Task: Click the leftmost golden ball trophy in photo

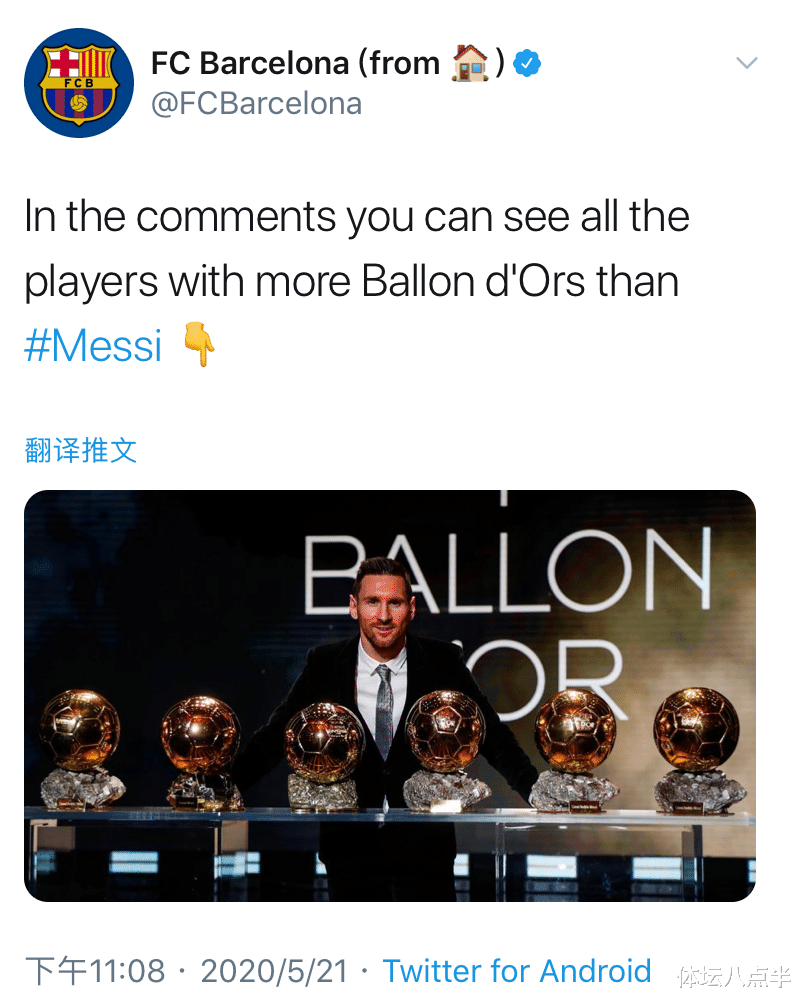Action: (80, 730)
